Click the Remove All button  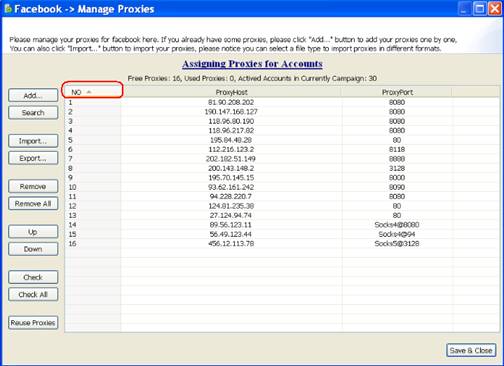tap(33, 204)
